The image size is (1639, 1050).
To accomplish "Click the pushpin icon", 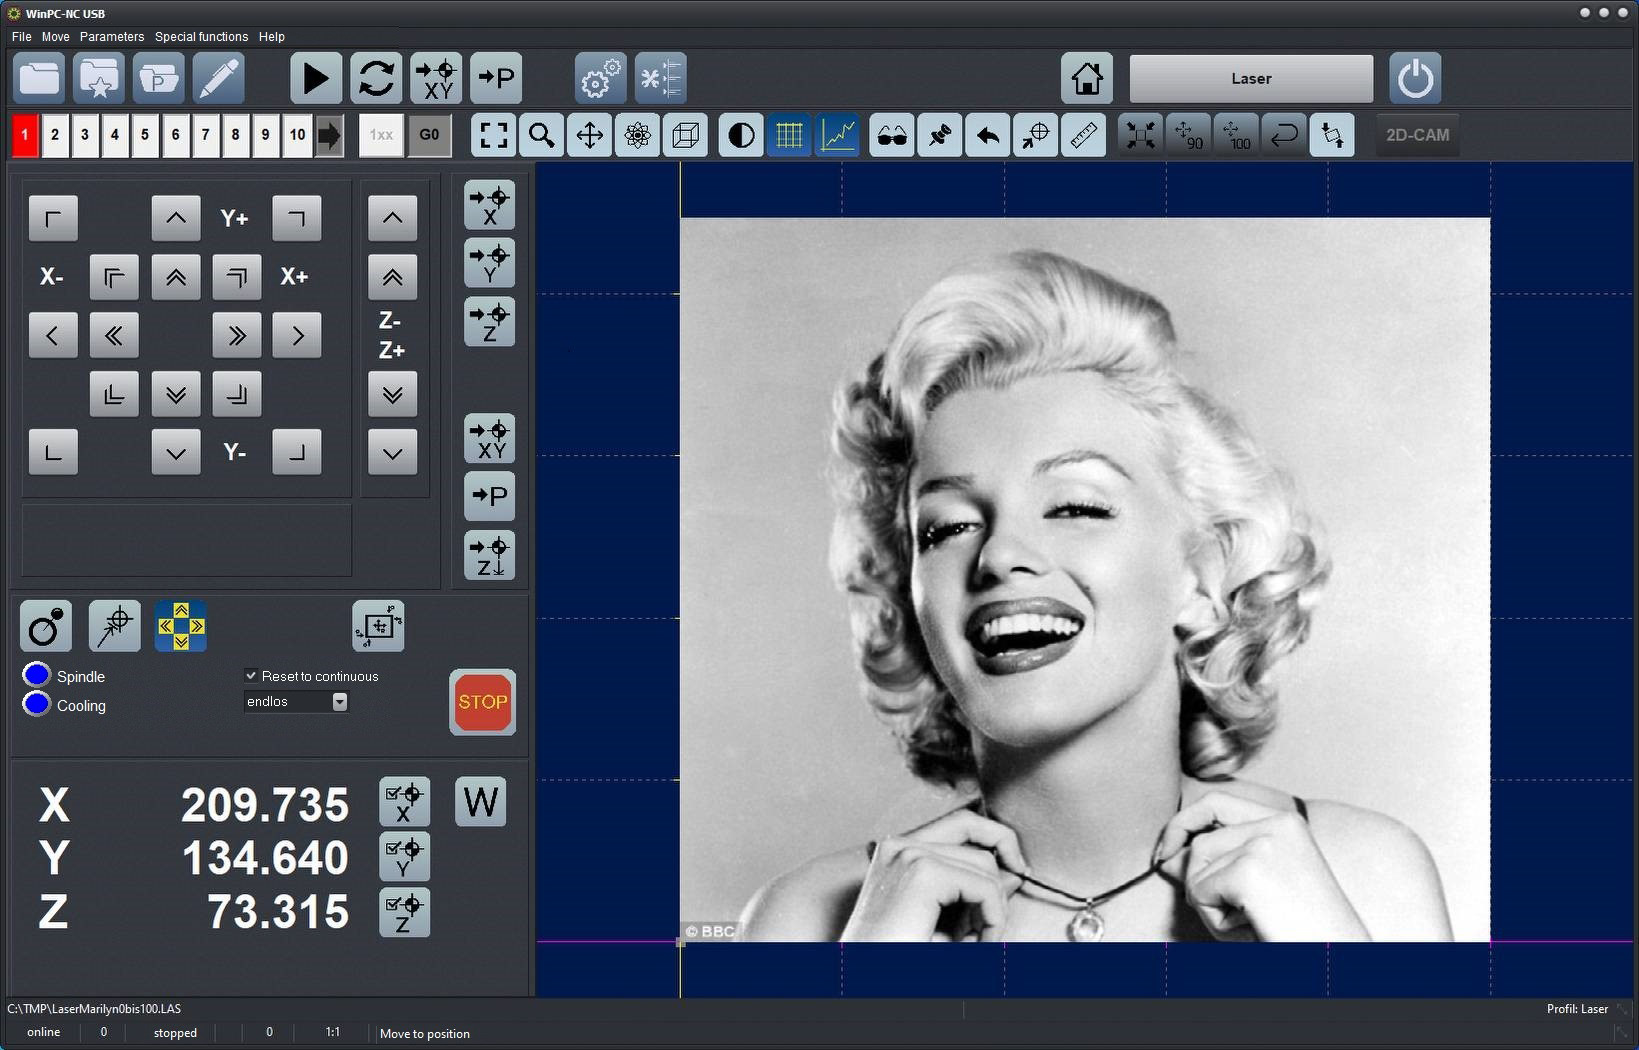I will click(x=940, y=135).
